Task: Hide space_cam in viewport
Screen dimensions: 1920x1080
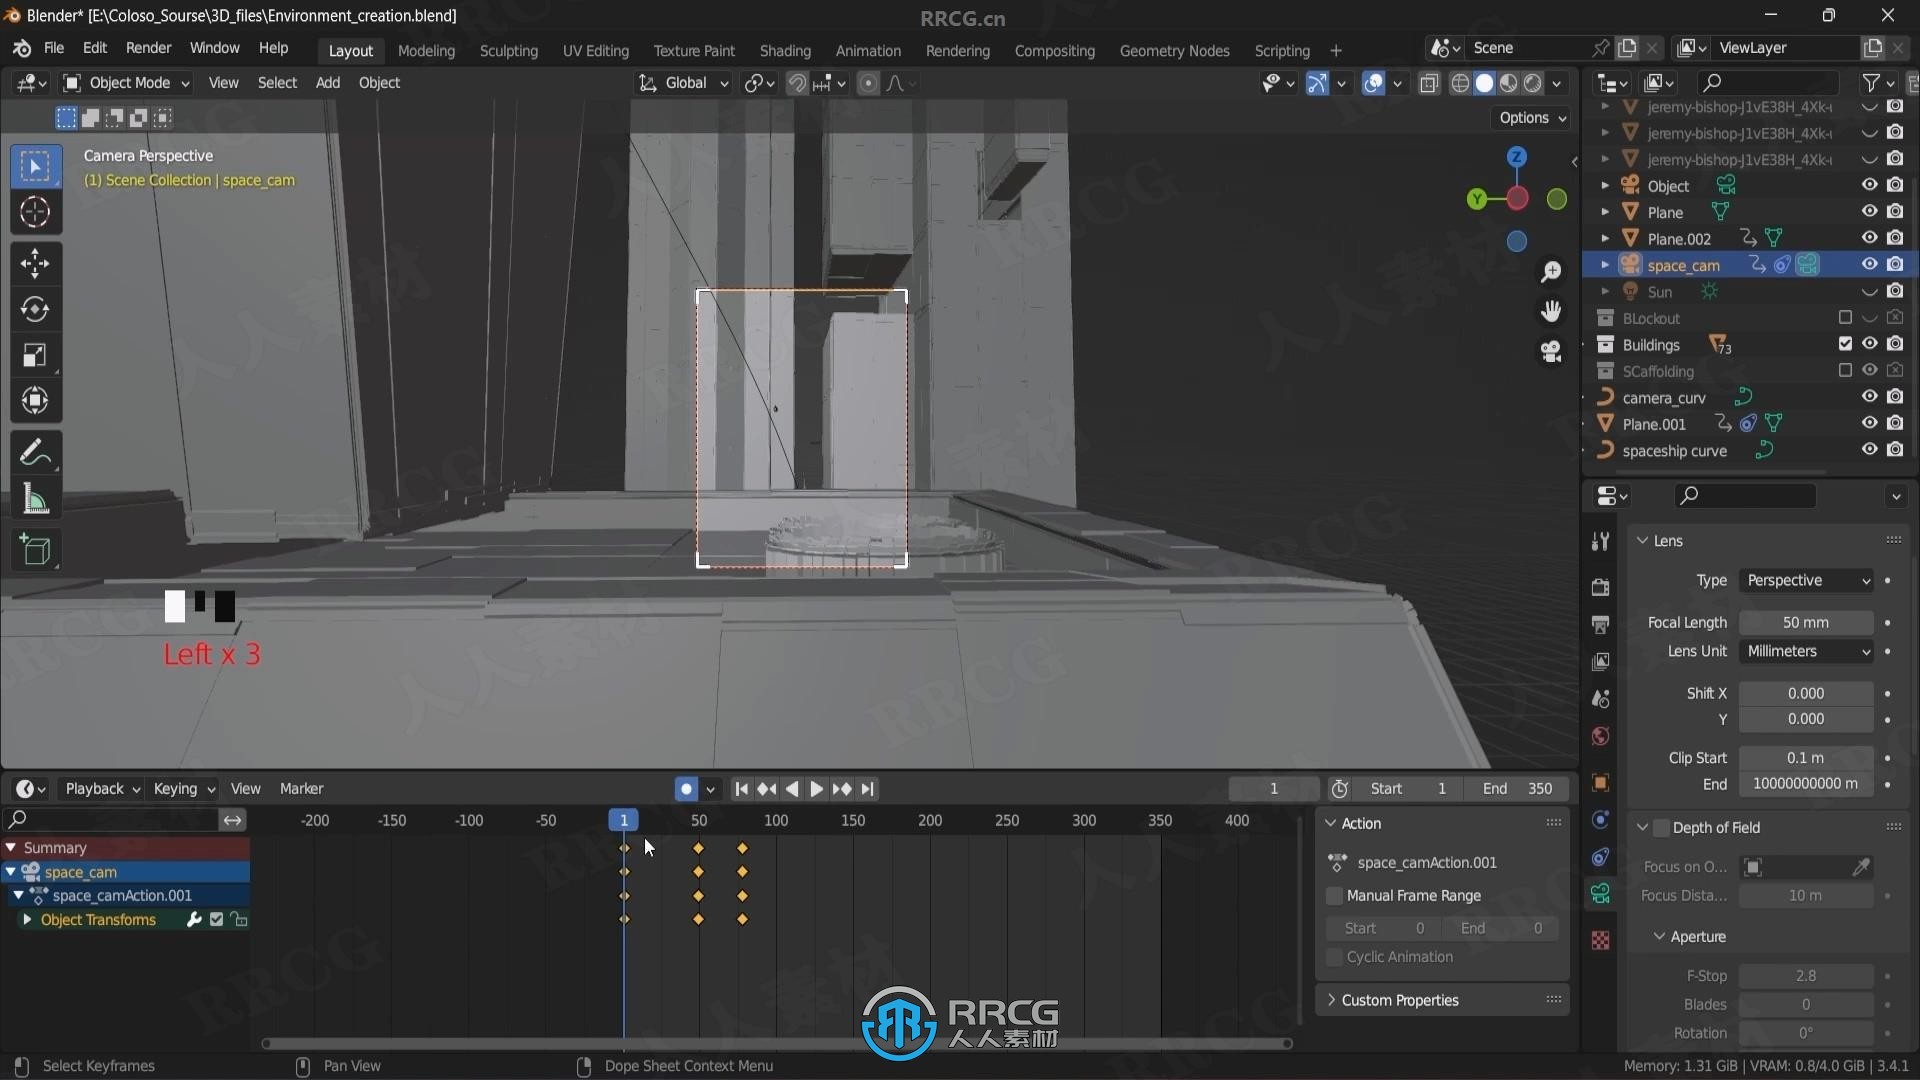Action: point(1869,265)
